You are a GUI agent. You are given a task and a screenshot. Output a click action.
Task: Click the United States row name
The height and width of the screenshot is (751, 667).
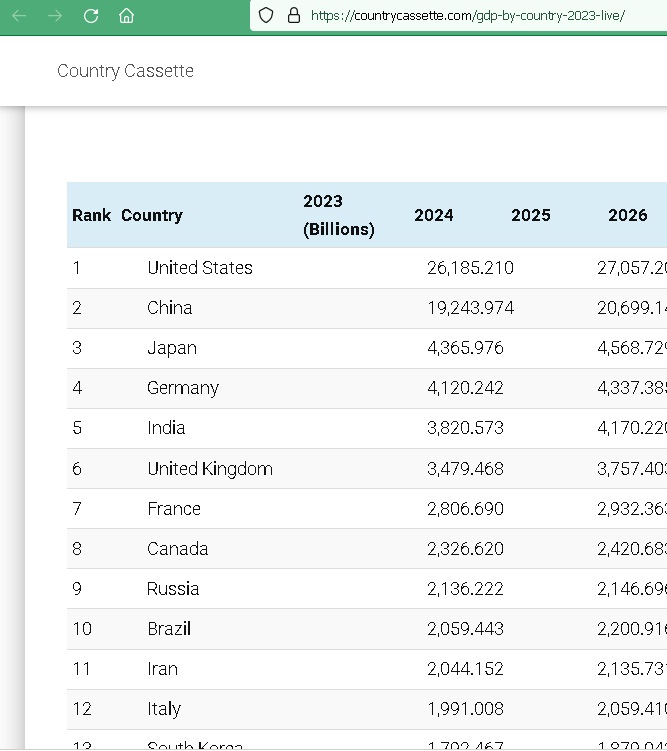pyautogui.click(x=200, y=268)
